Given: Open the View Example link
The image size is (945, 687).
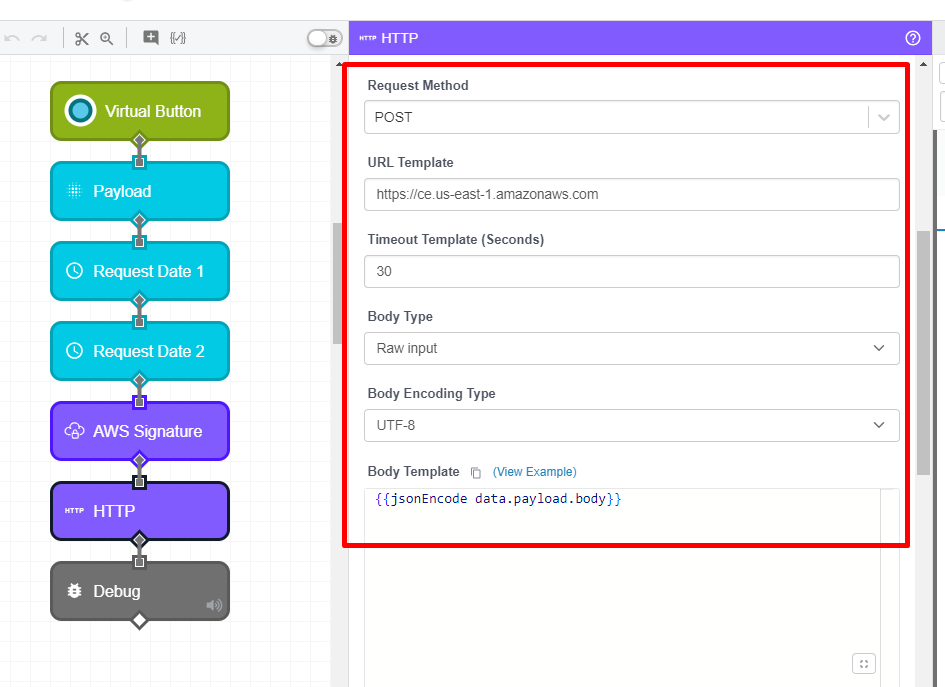Looking at the screenshot, I should [535, 472].
